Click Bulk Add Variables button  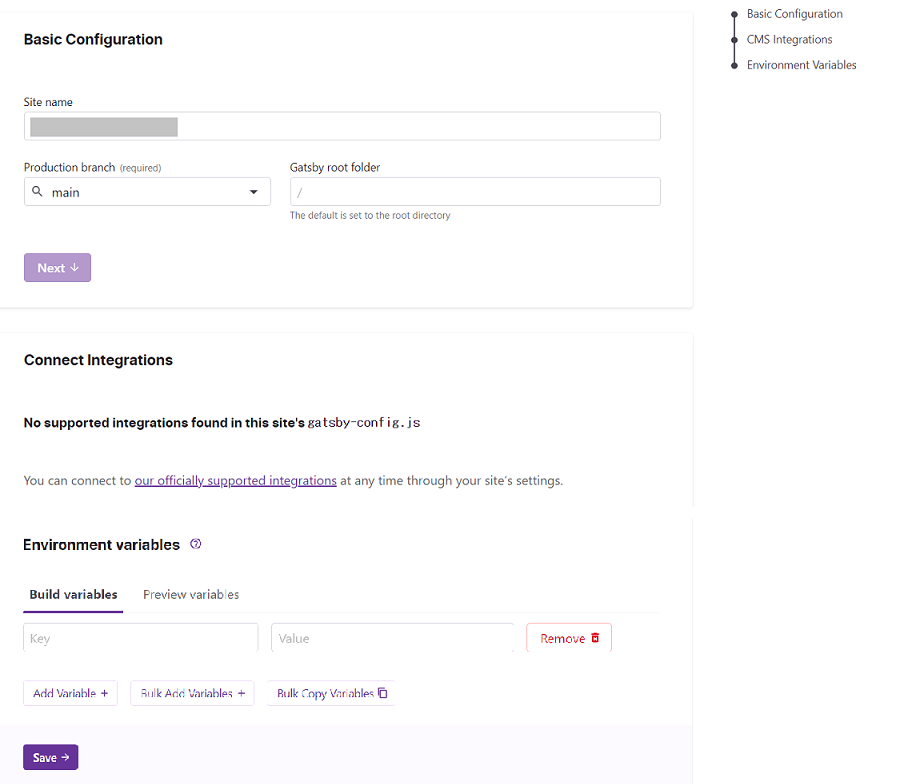point(192,693)
